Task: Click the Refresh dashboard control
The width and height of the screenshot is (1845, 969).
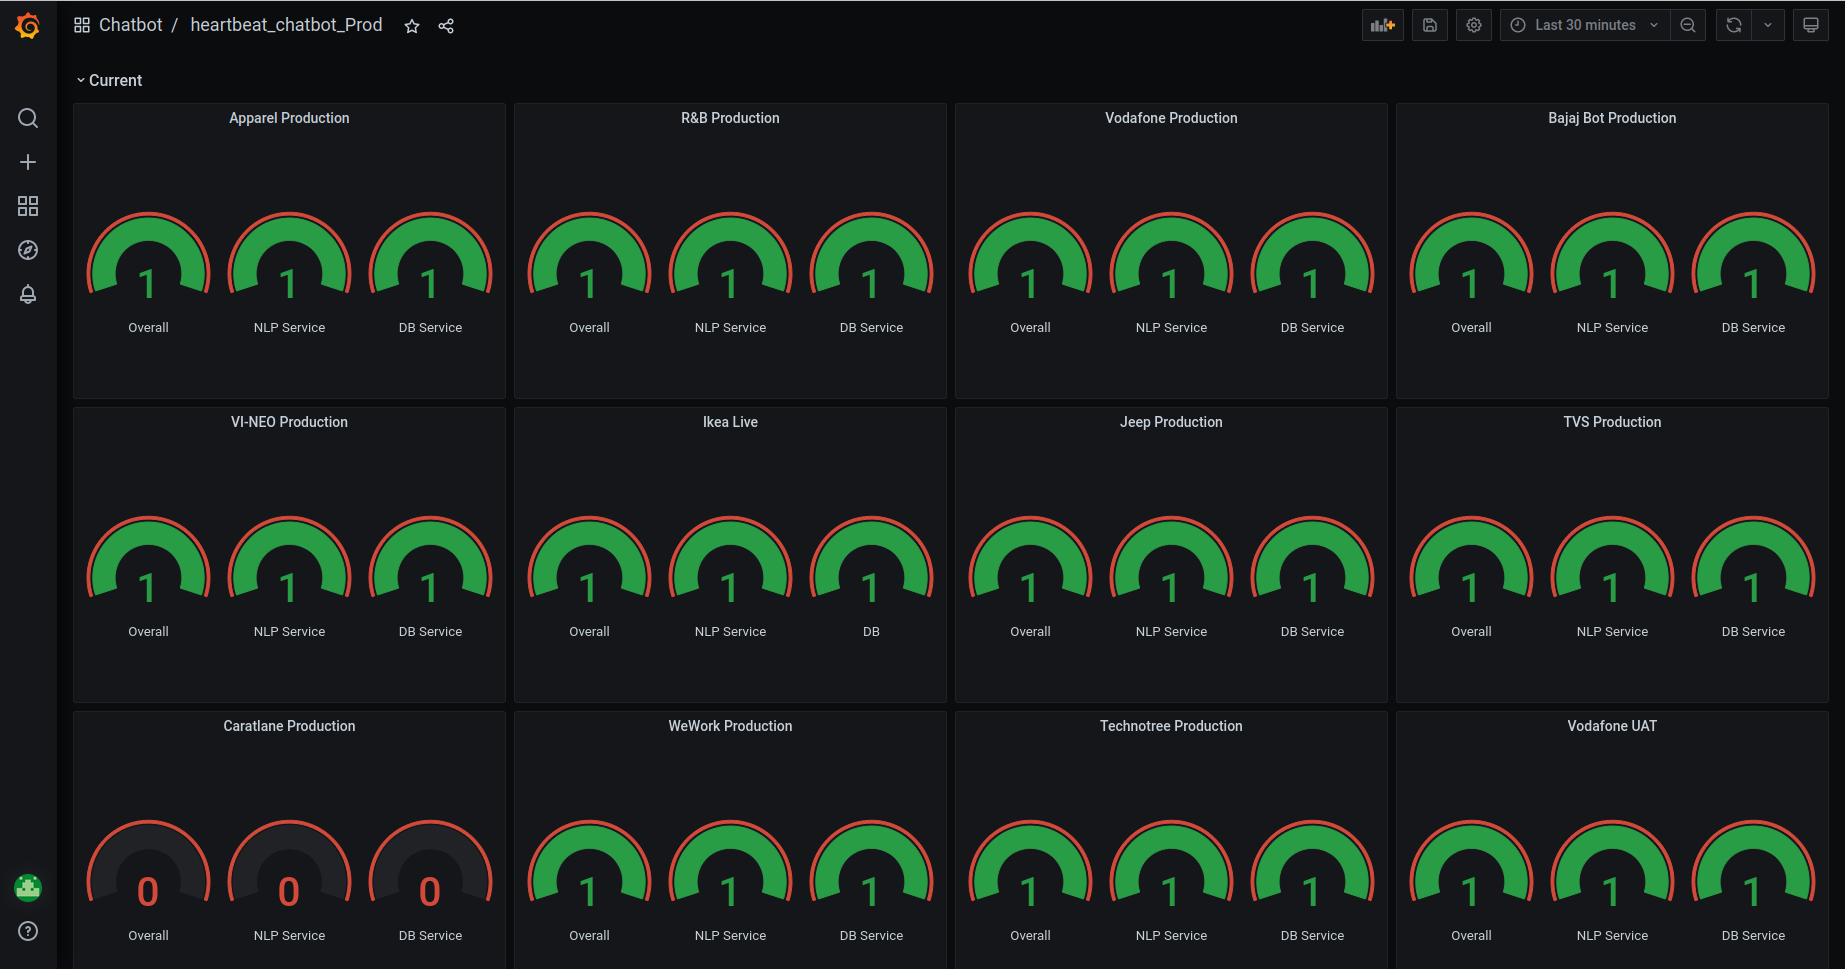Action: tap(1733, 25)
